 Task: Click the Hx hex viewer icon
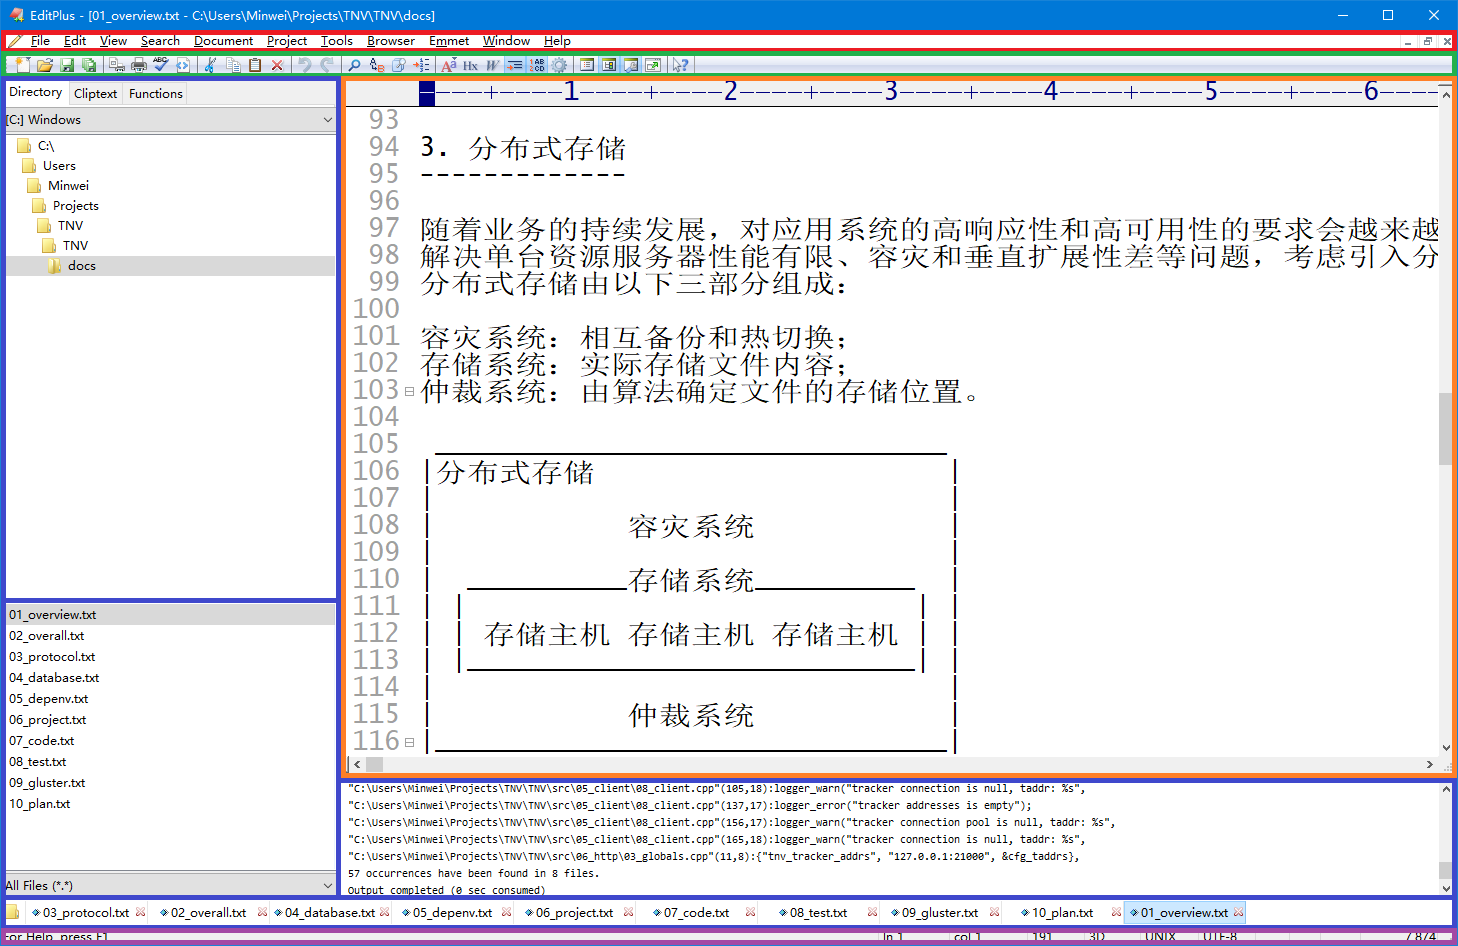[470, 65]
